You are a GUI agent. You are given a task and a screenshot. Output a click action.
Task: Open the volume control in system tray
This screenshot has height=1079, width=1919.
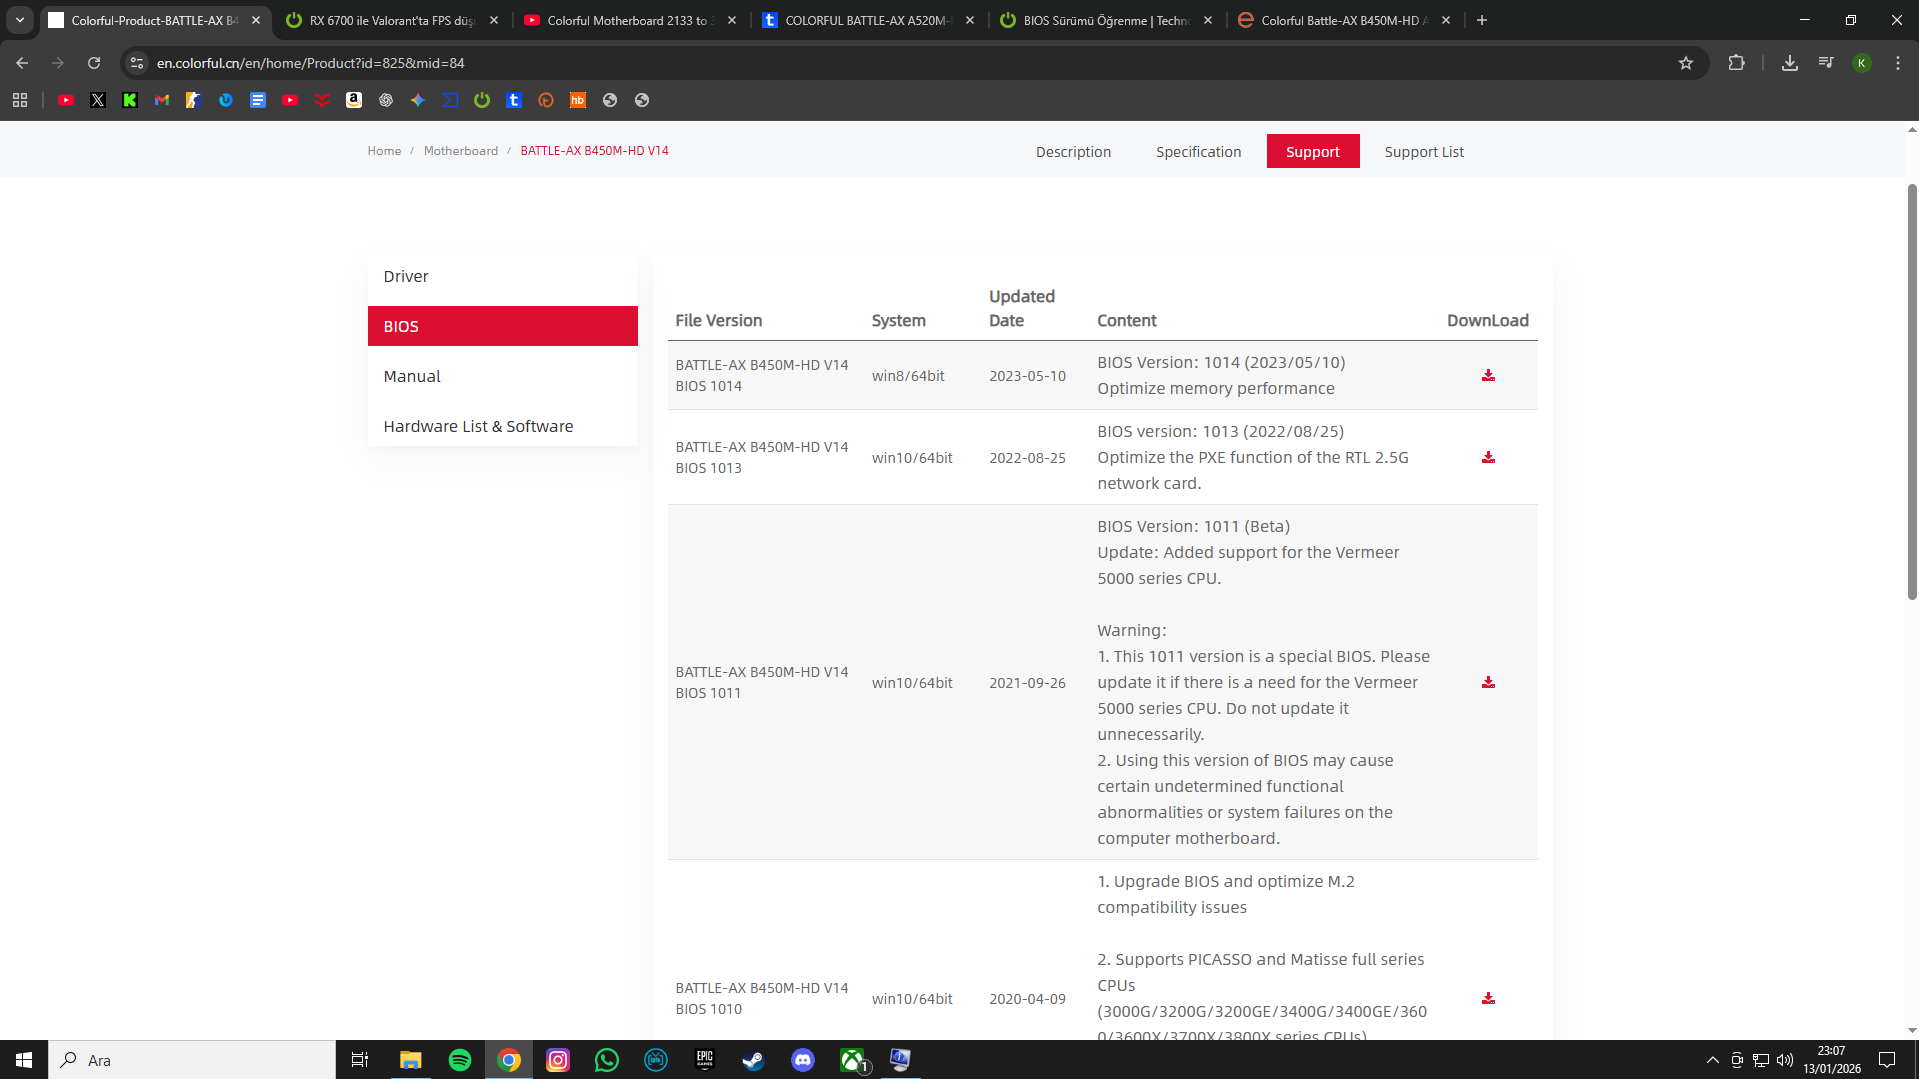tap(1785, 1060)
